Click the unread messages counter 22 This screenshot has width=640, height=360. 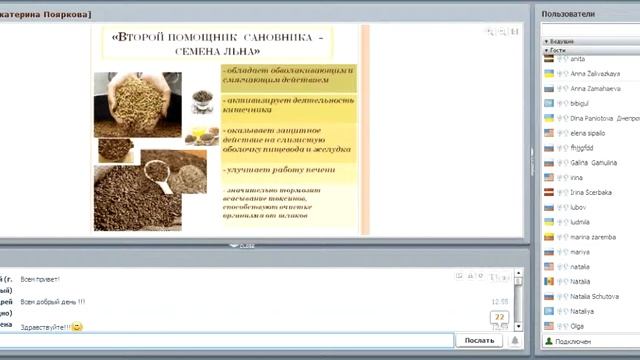[x=500, y=317]
